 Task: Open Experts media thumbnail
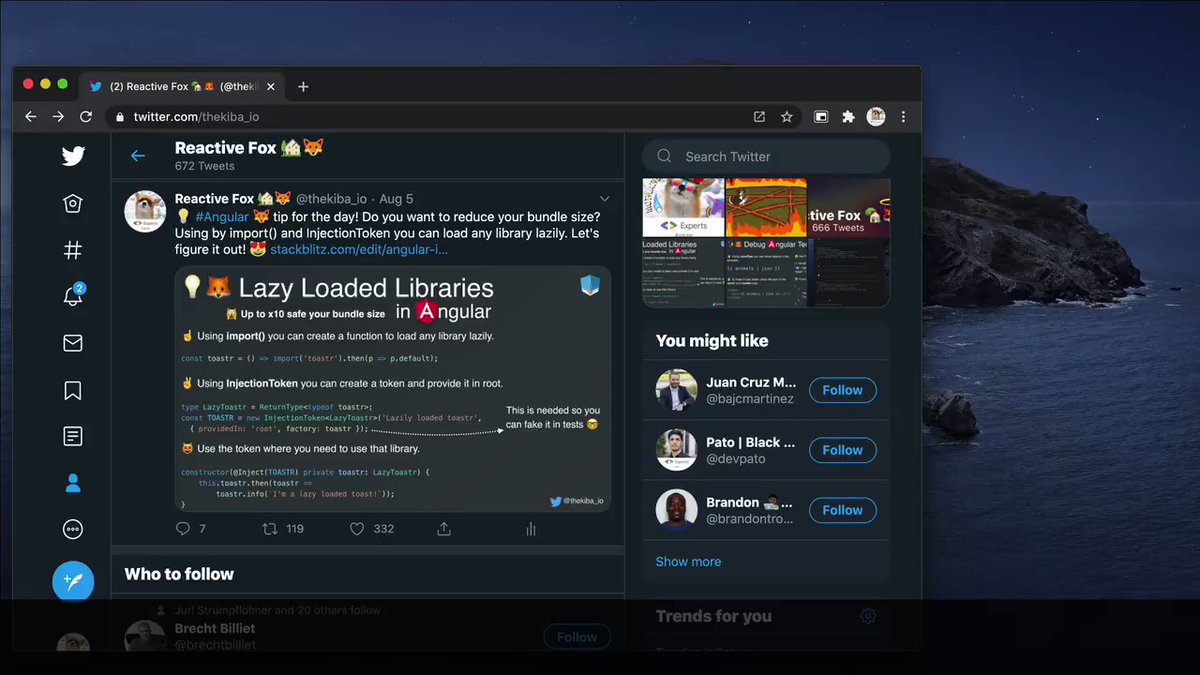click(682, 208)
